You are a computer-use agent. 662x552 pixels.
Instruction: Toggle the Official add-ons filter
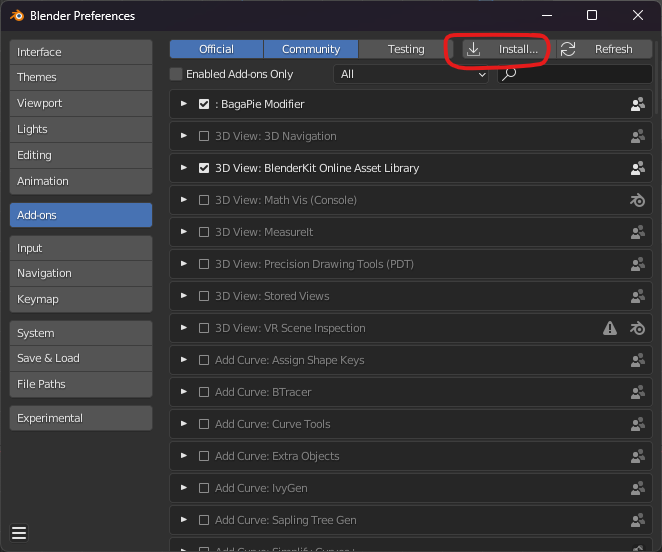coord(217,49)
